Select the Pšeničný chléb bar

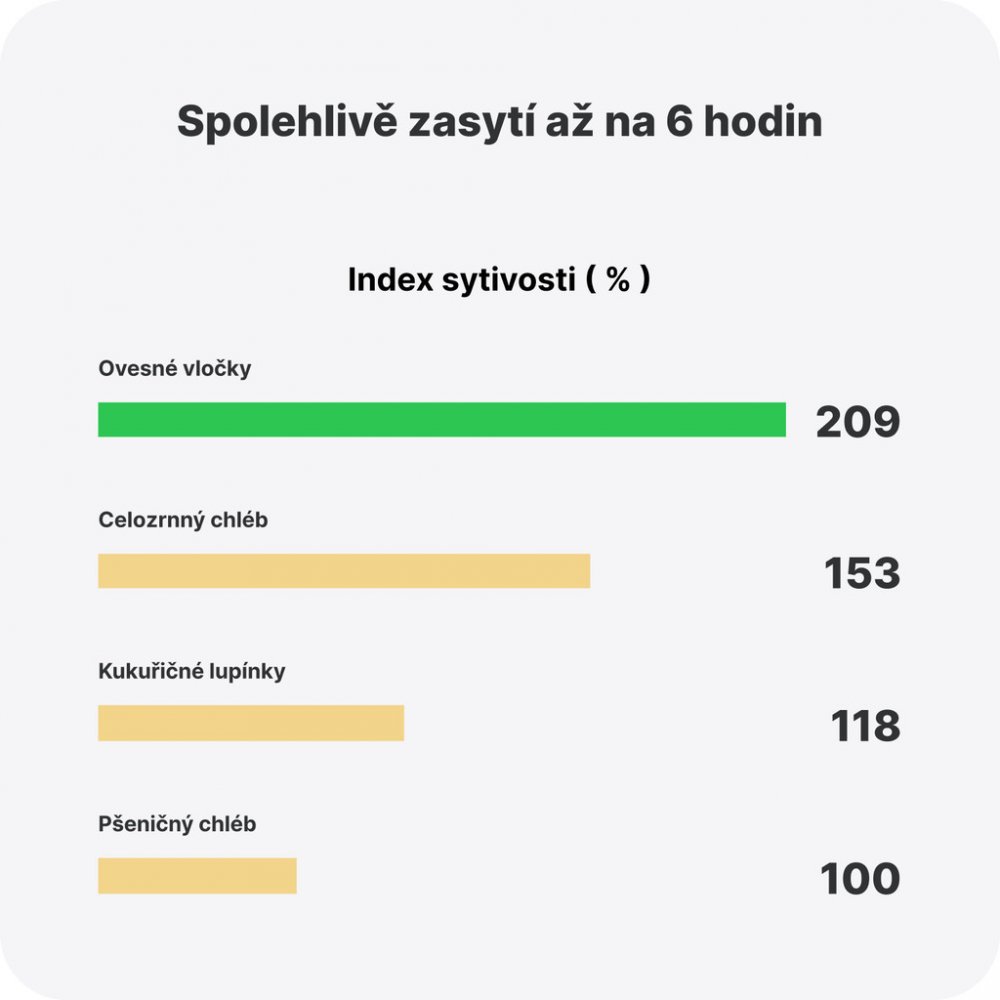pyautogui.click(x=197, y=875)
